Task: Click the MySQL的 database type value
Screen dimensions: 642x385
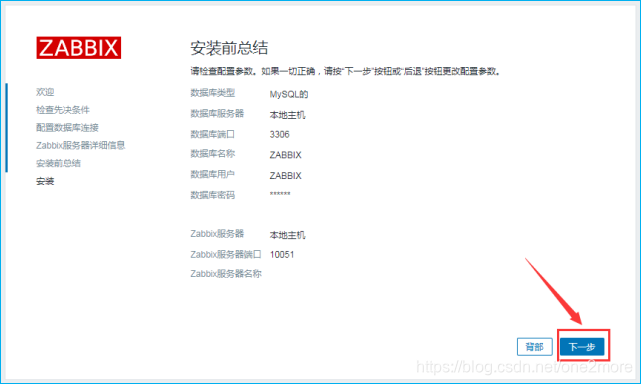Action: (x=289, y=94)
